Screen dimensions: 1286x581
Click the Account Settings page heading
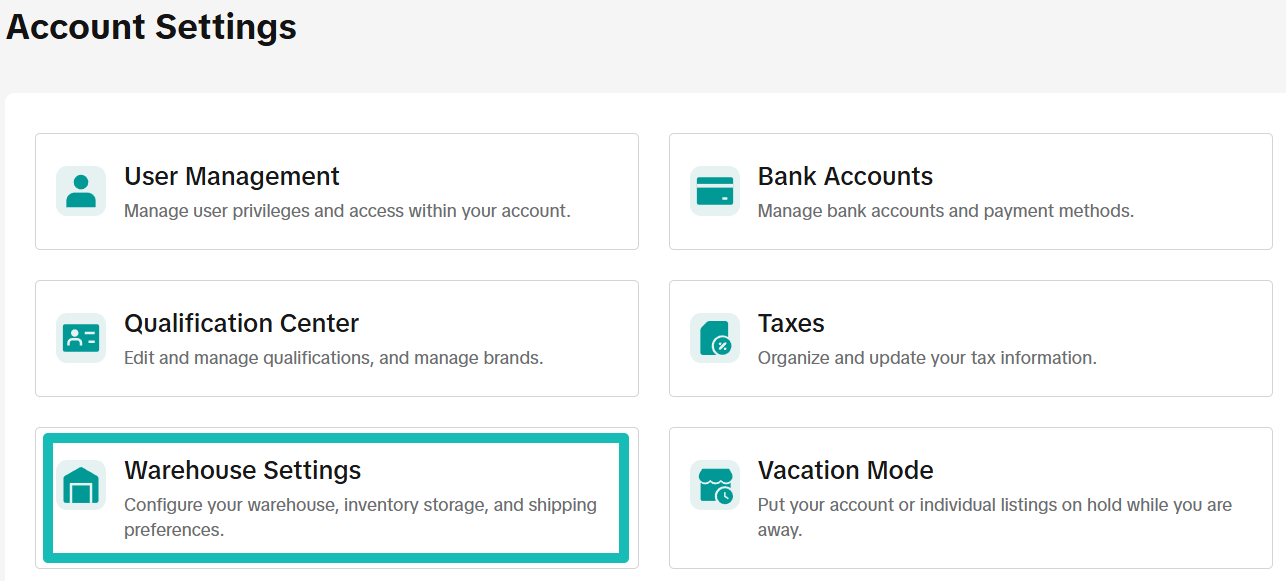click(x=150, y=27)
